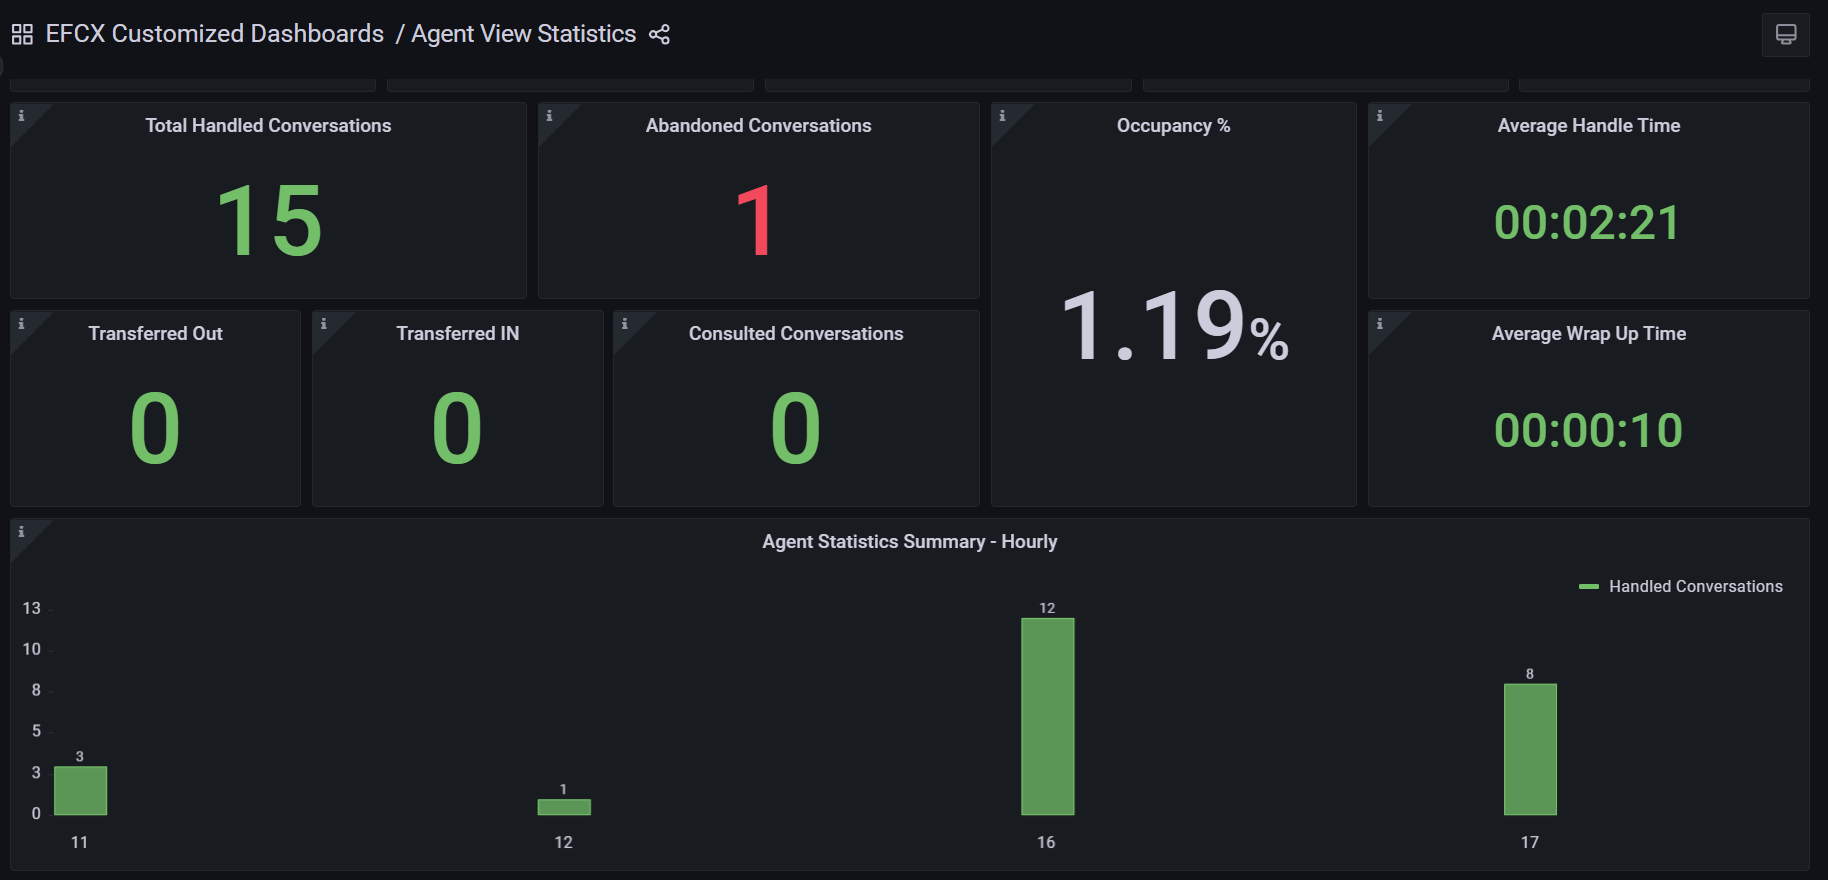Viewport: 1828px width, 880px height.
Task: Click the Occupancy % panel info icon
Action: tap(1002, 116)
